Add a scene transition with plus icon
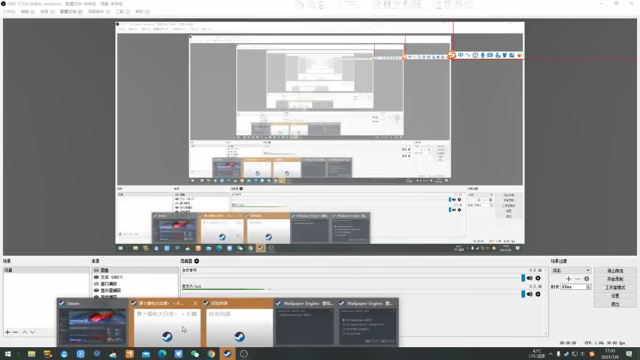The image size is (640, 360). click(568, 279)
